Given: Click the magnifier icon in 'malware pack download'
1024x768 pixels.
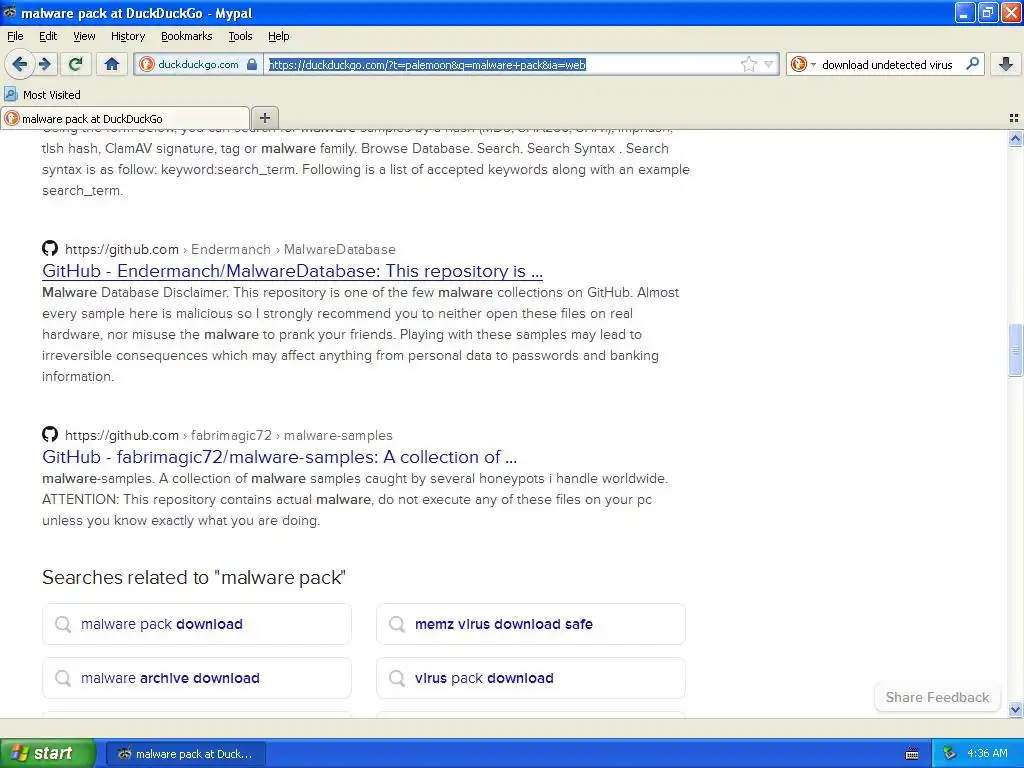Looking at the screenshot, I should click(x=63, y=624).
